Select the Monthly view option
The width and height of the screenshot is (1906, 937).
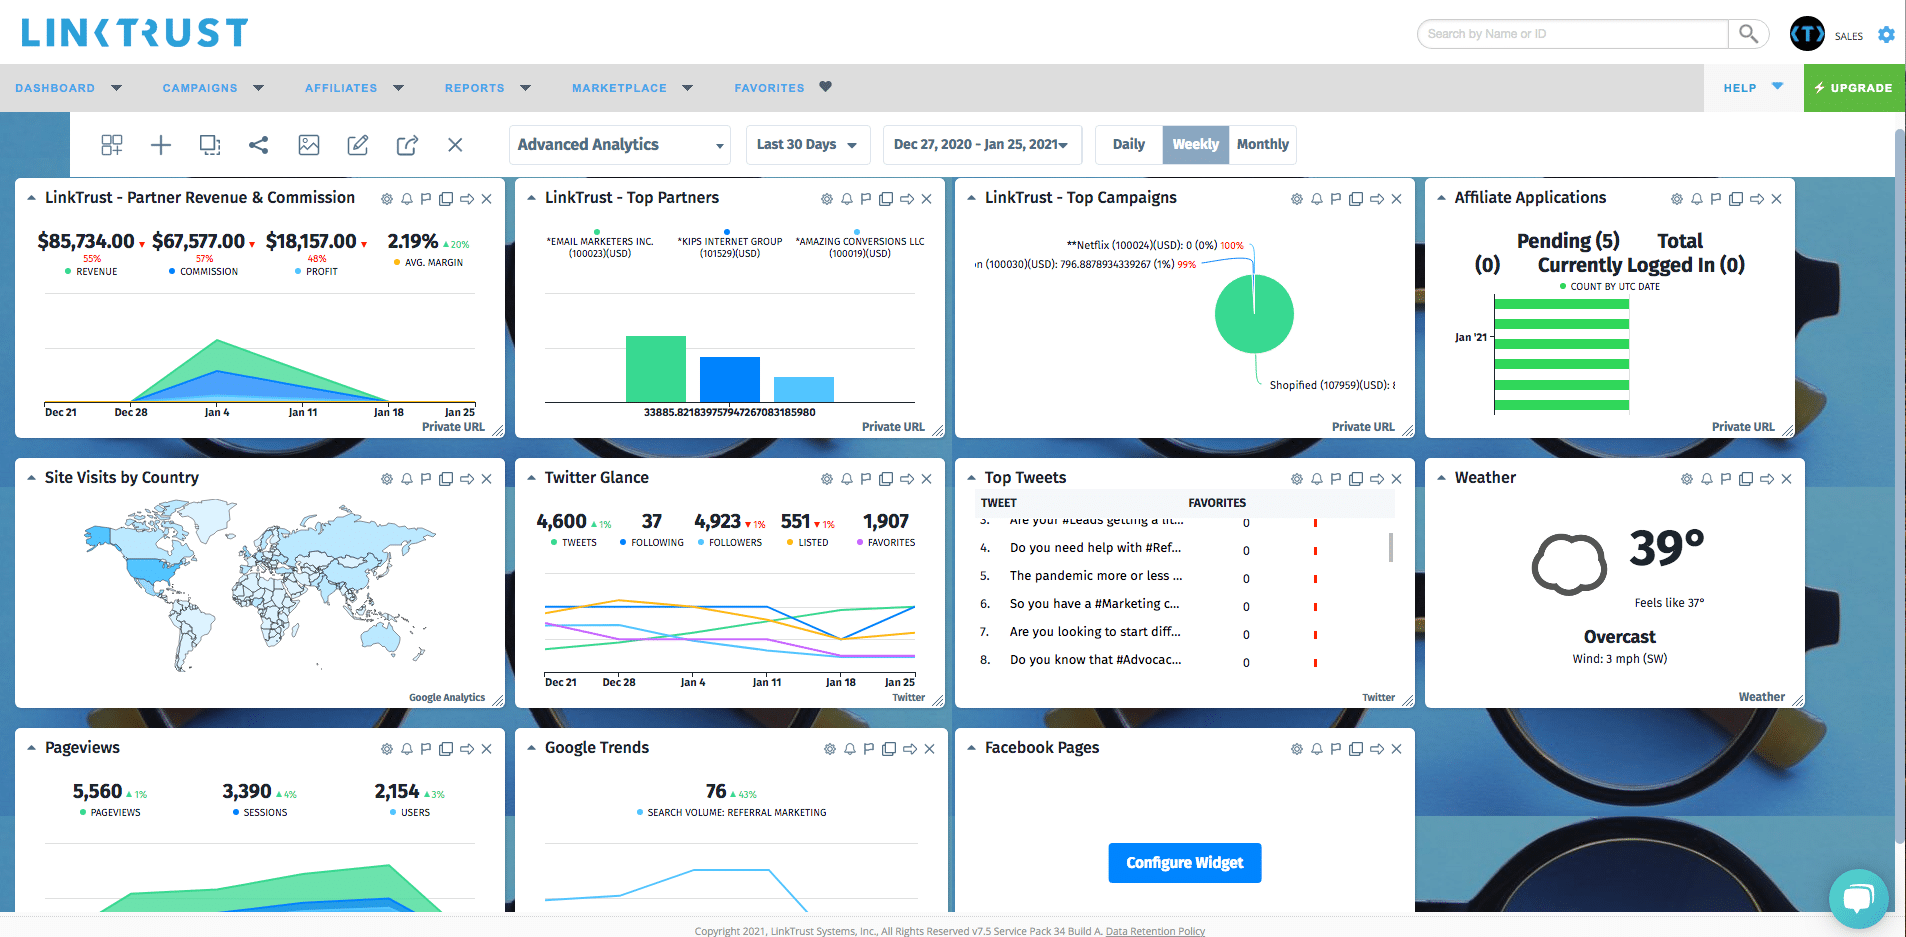pos(1262,144)
